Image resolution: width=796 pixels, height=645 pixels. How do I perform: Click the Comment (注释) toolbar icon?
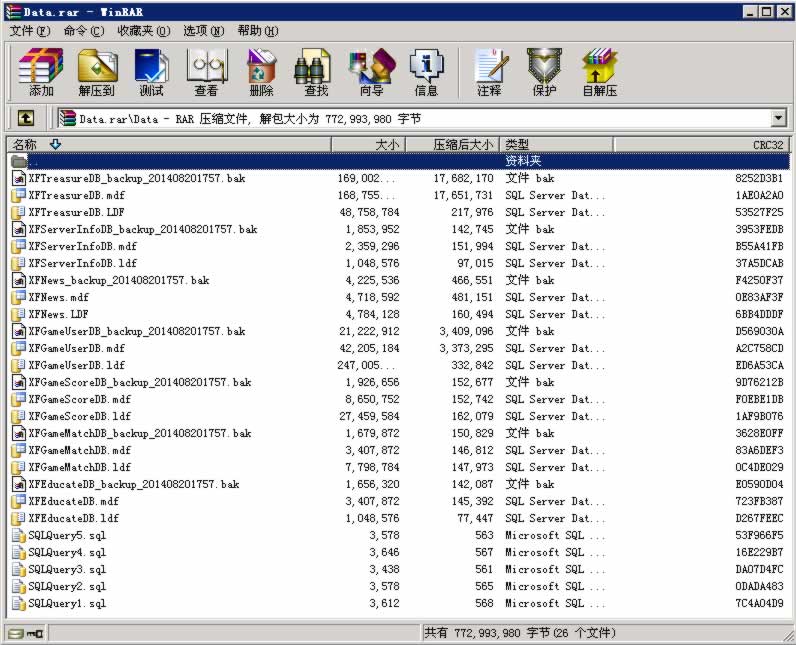click(x=489, y=72)
